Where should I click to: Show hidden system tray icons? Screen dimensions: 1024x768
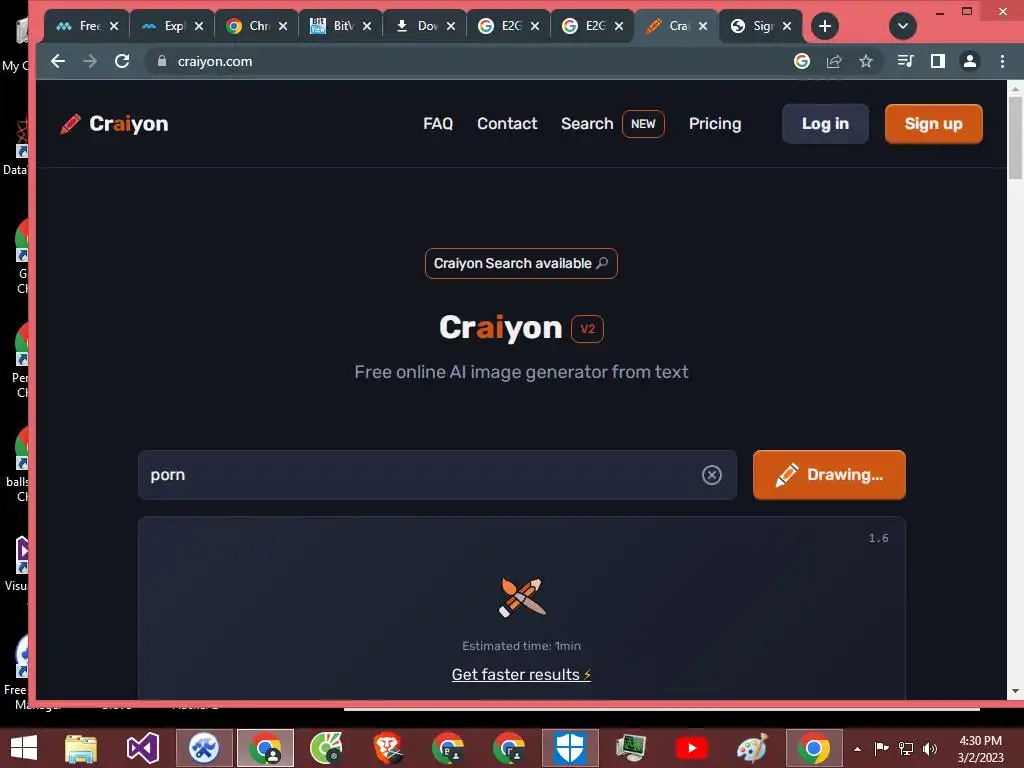click(x=857, y=749)
